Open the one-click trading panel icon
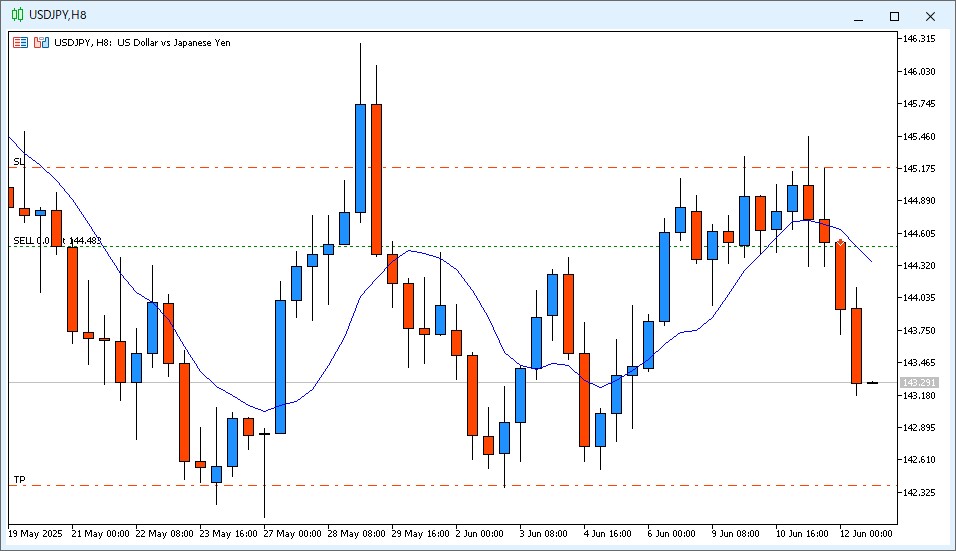956x551 pixels. click(20, 43)
